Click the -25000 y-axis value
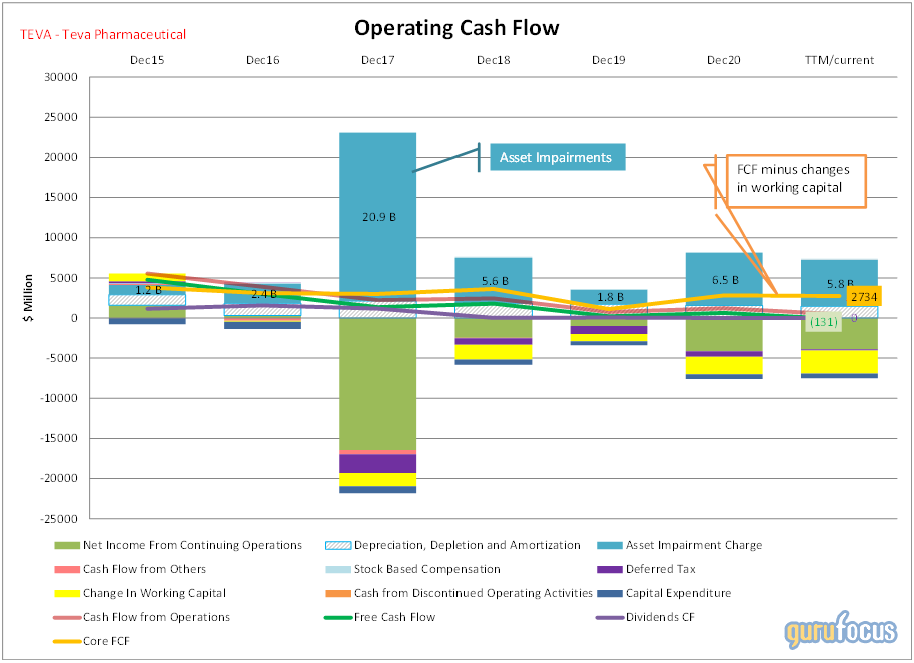Screen dimensions: 914x663 pos(59,518)
